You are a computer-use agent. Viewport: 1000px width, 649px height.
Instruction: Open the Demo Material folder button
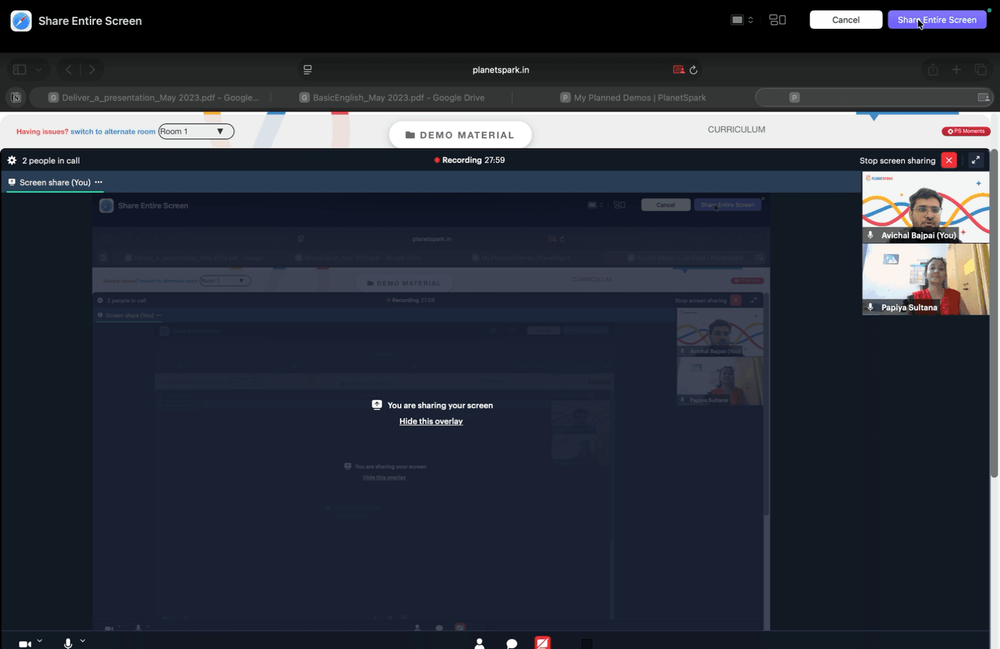click(x=460, y=135)
